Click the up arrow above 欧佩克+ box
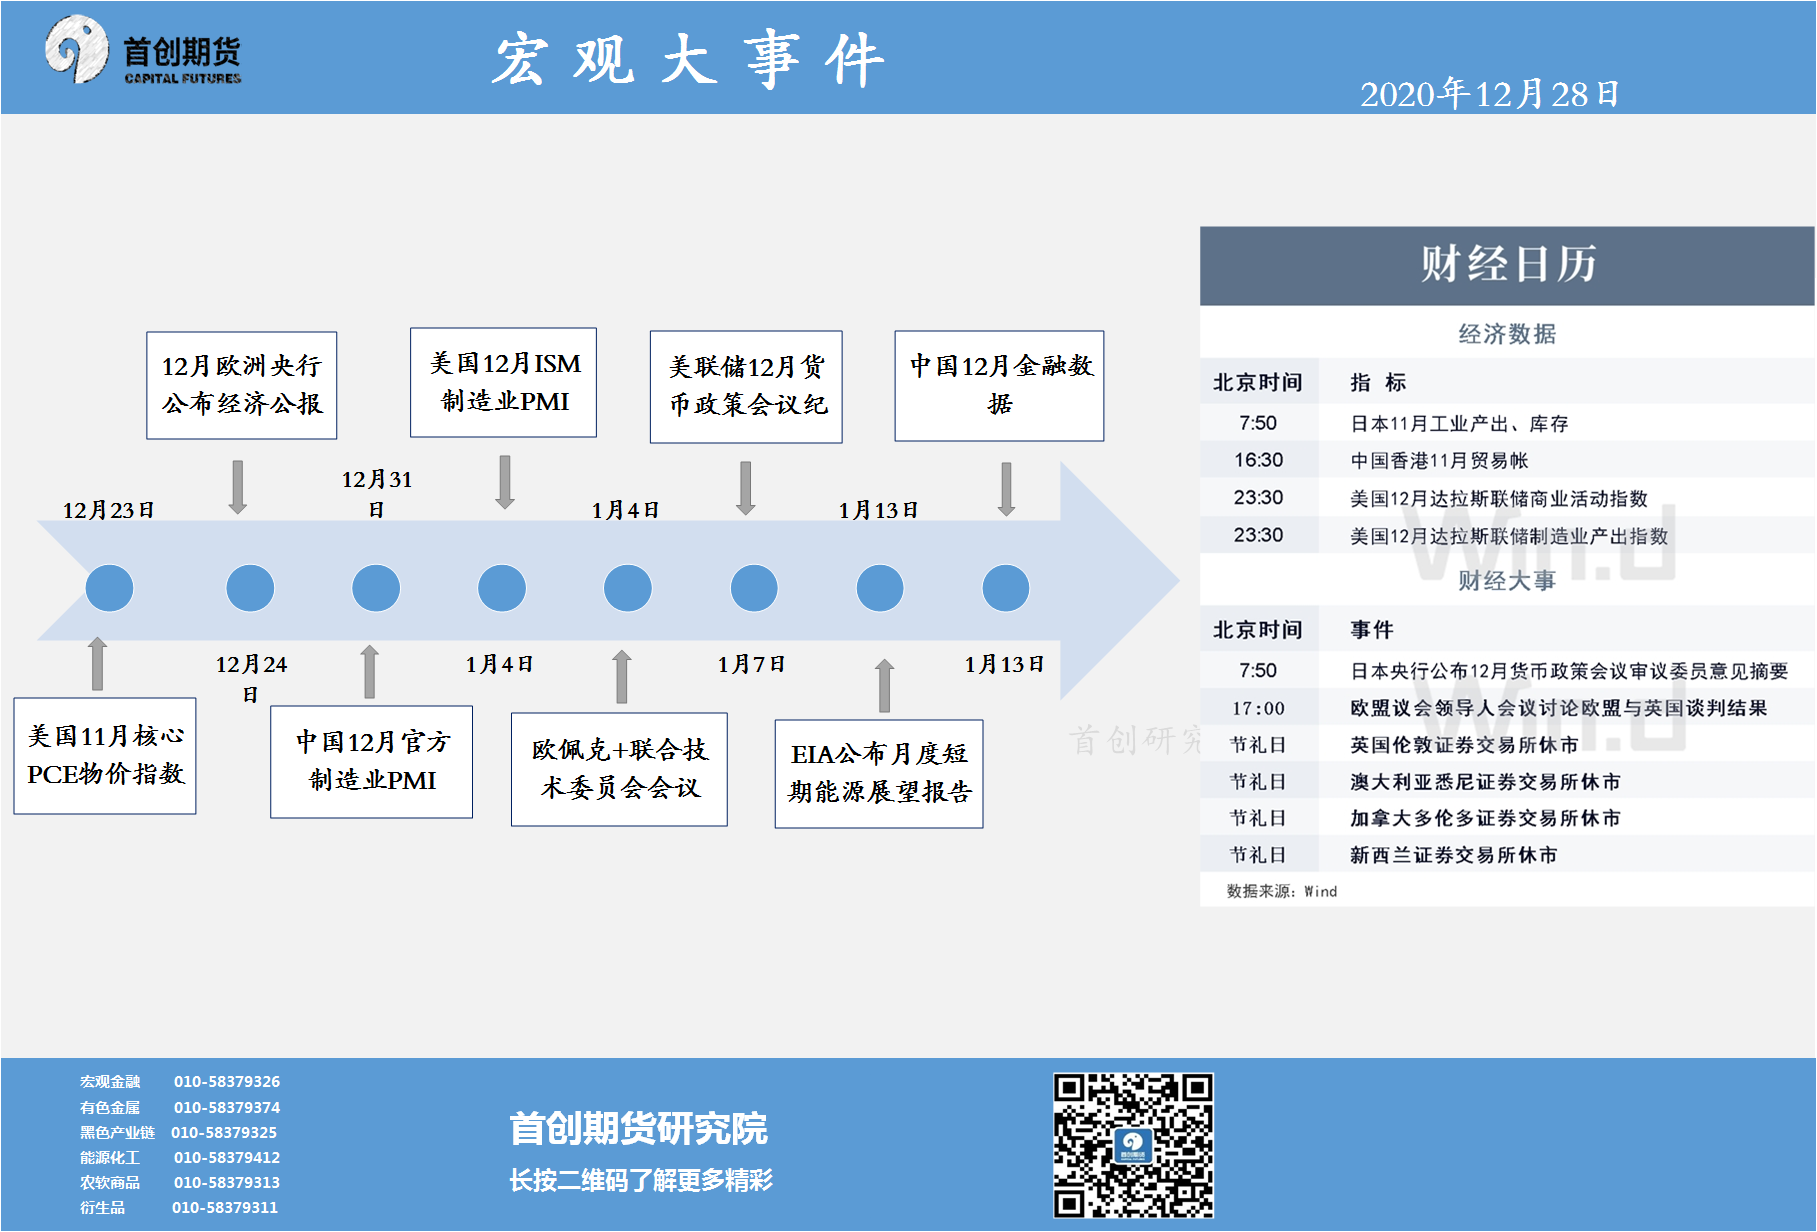Screen dimensions: 1817x1232 (622, 677)
